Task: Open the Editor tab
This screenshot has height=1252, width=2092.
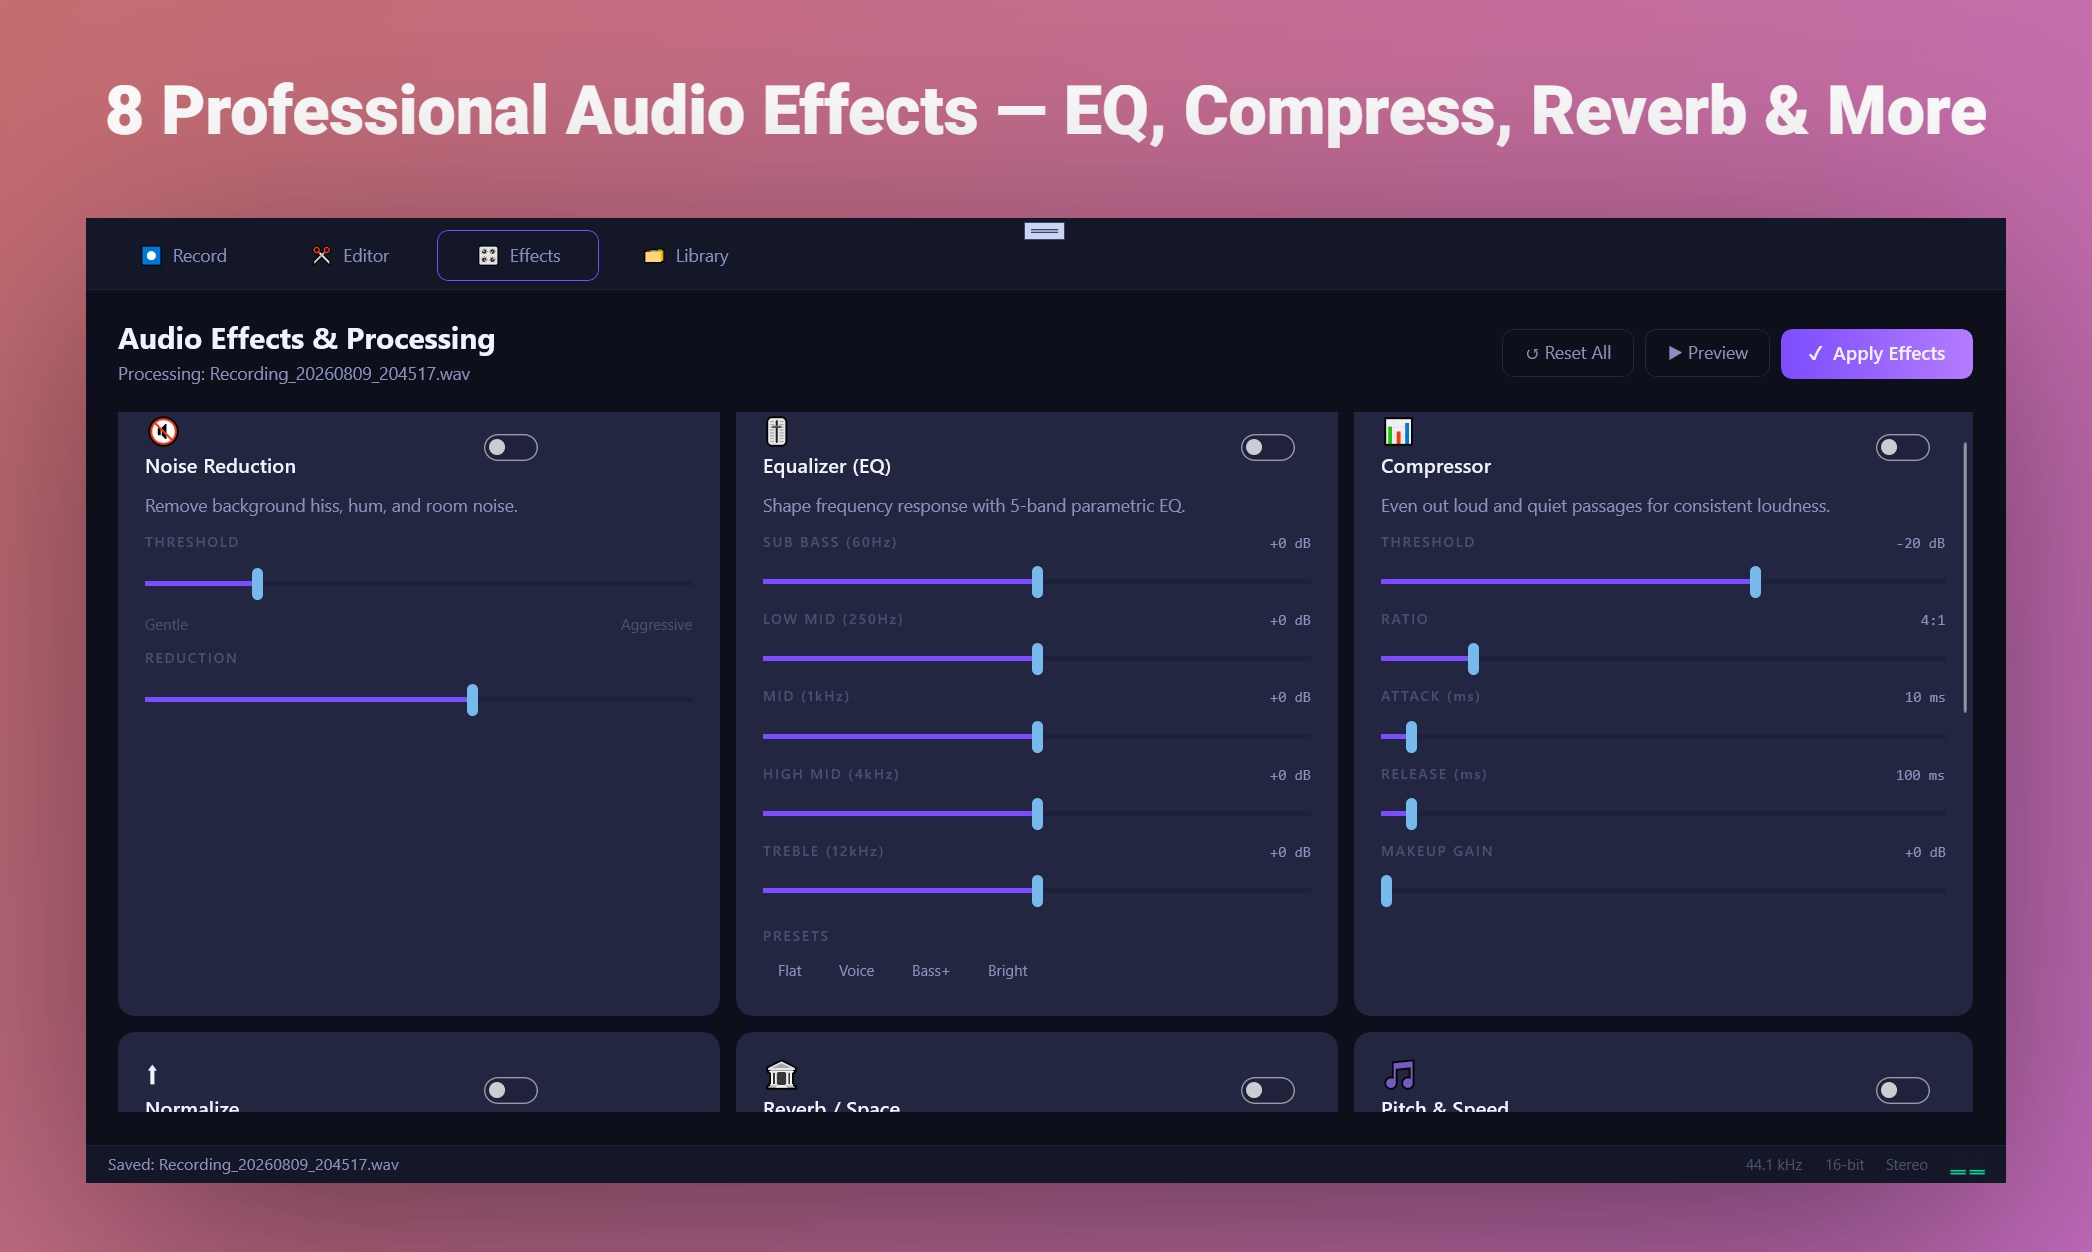Action: click(351, 256)
